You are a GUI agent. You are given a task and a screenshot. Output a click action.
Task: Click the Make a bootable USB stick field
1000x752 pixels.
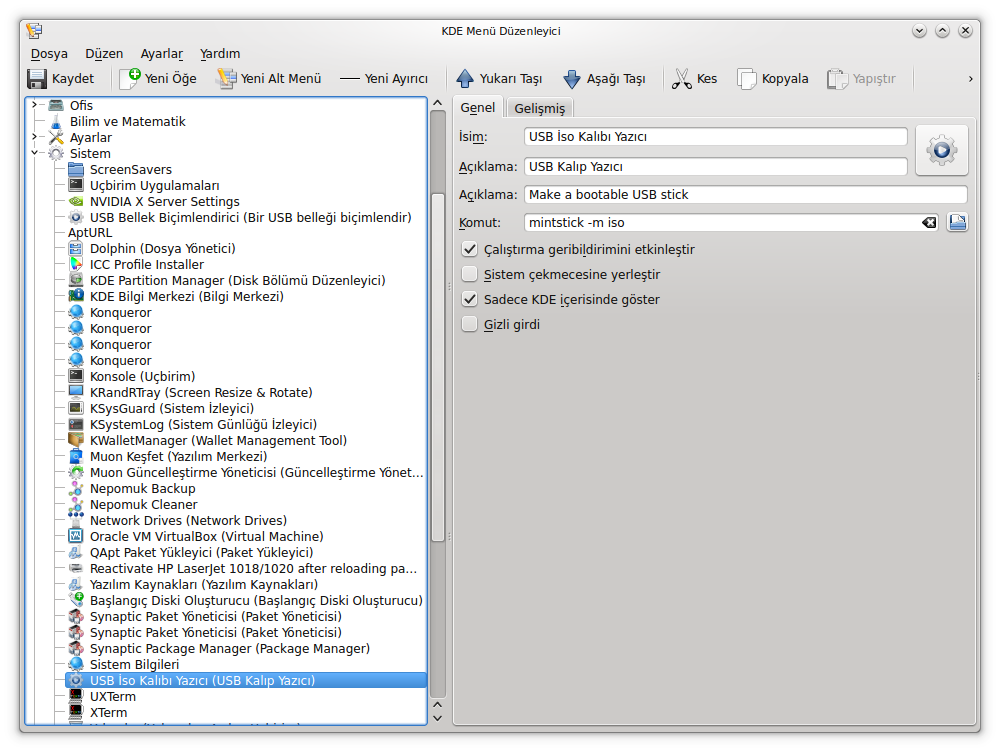point(746,195)
